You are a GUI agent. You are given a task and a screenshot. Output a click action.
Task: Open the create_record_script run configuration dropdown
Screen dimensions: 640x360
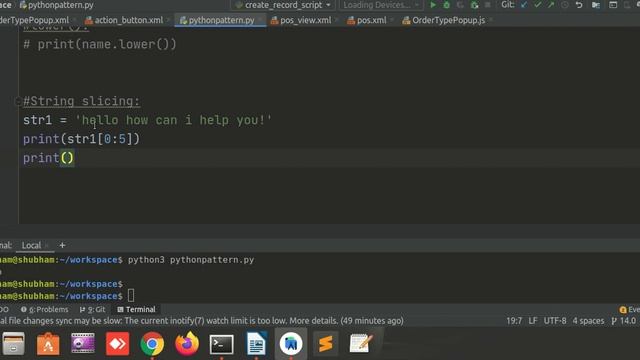283,5
